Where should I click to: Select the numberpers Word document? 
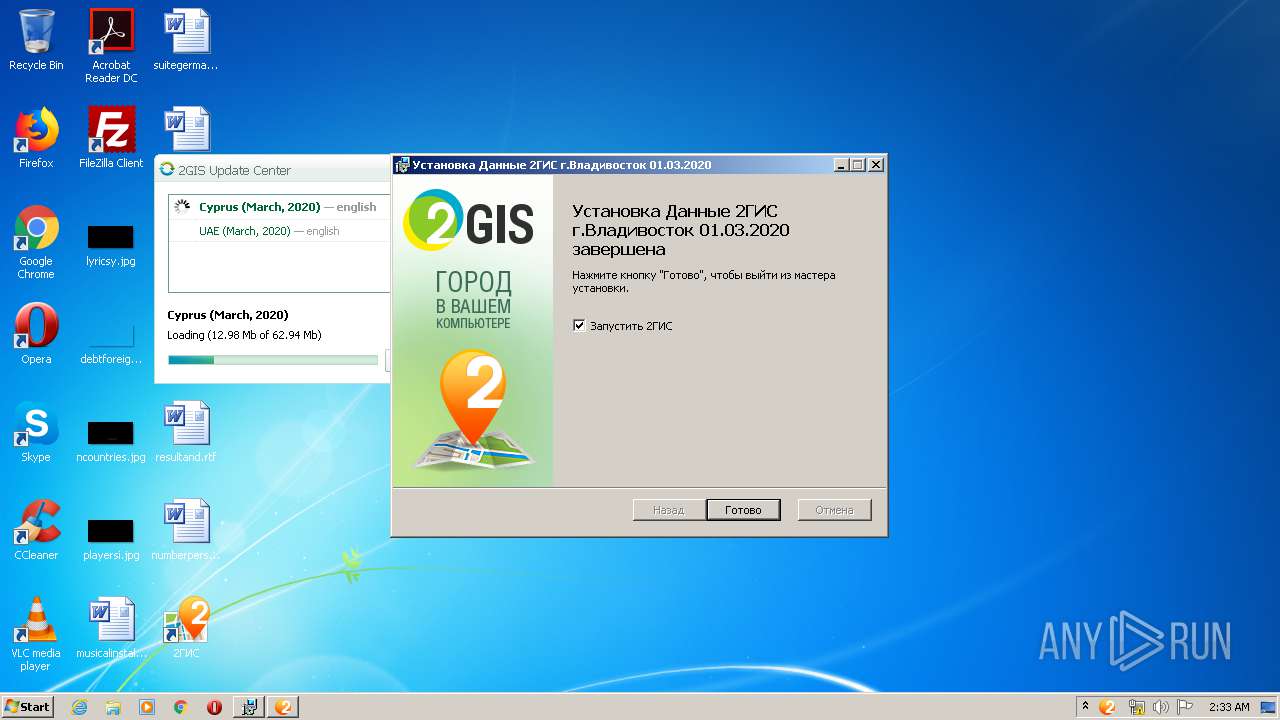(x=186, y=529)
